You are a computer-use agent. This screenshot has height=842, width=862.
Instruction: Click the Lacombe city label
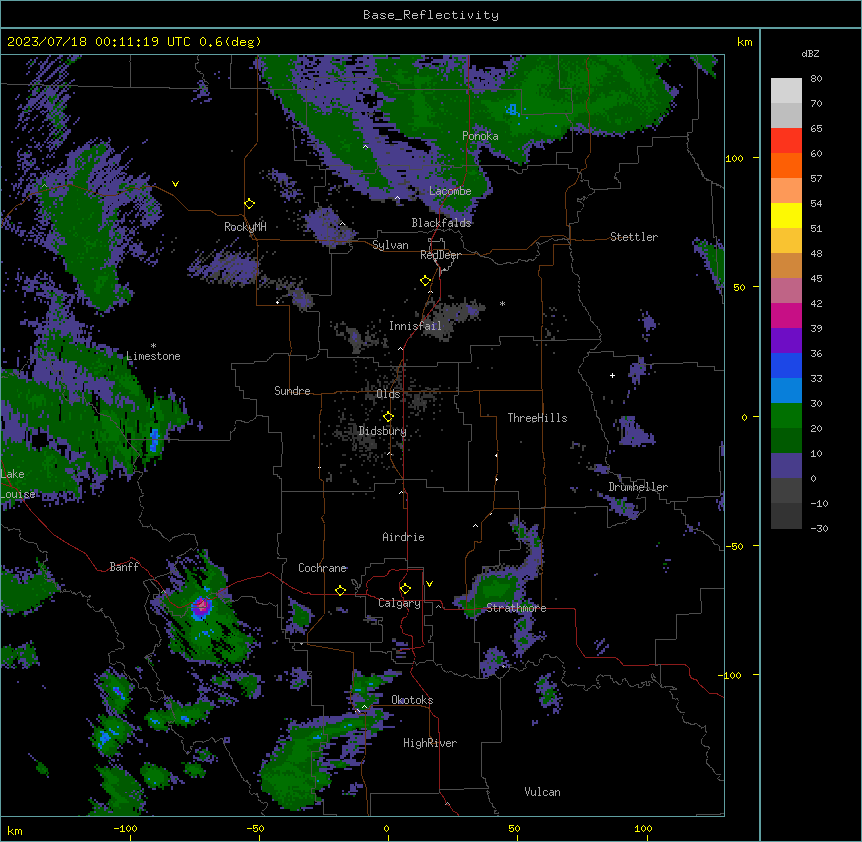tap(450, 191)
